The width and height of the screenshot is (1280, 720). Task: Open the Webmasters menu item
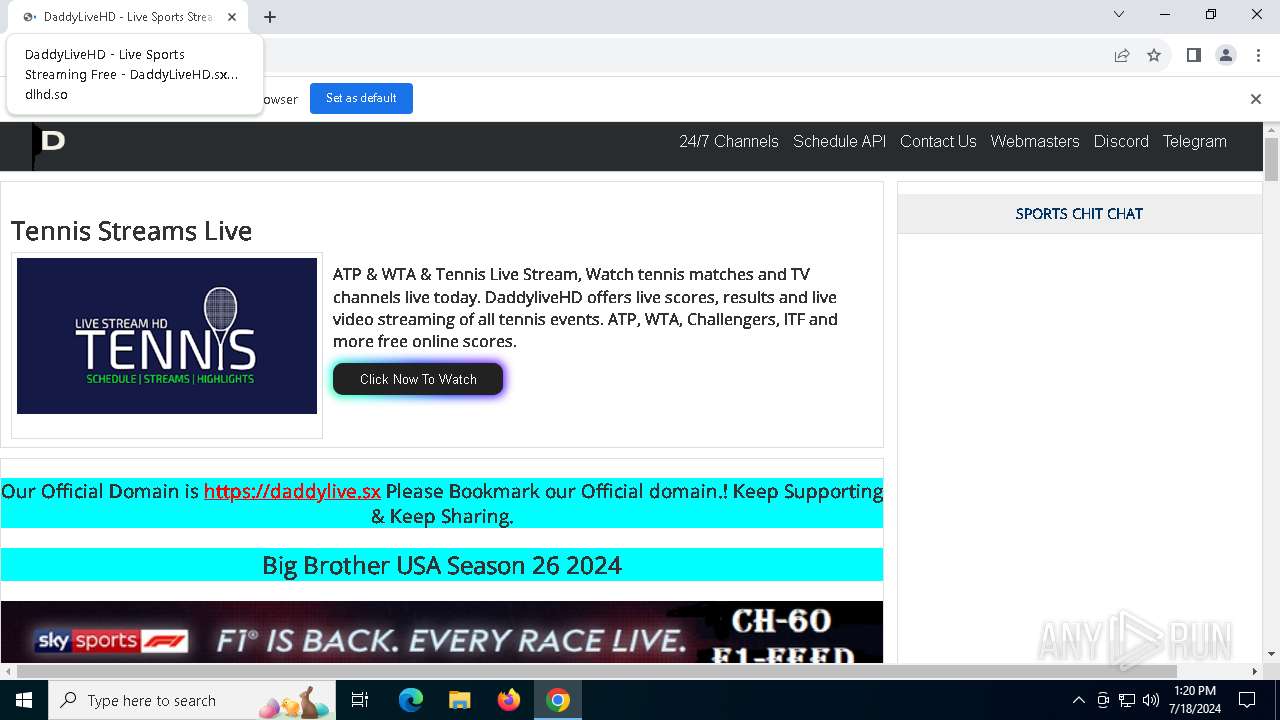click(x=1035, y=141)
